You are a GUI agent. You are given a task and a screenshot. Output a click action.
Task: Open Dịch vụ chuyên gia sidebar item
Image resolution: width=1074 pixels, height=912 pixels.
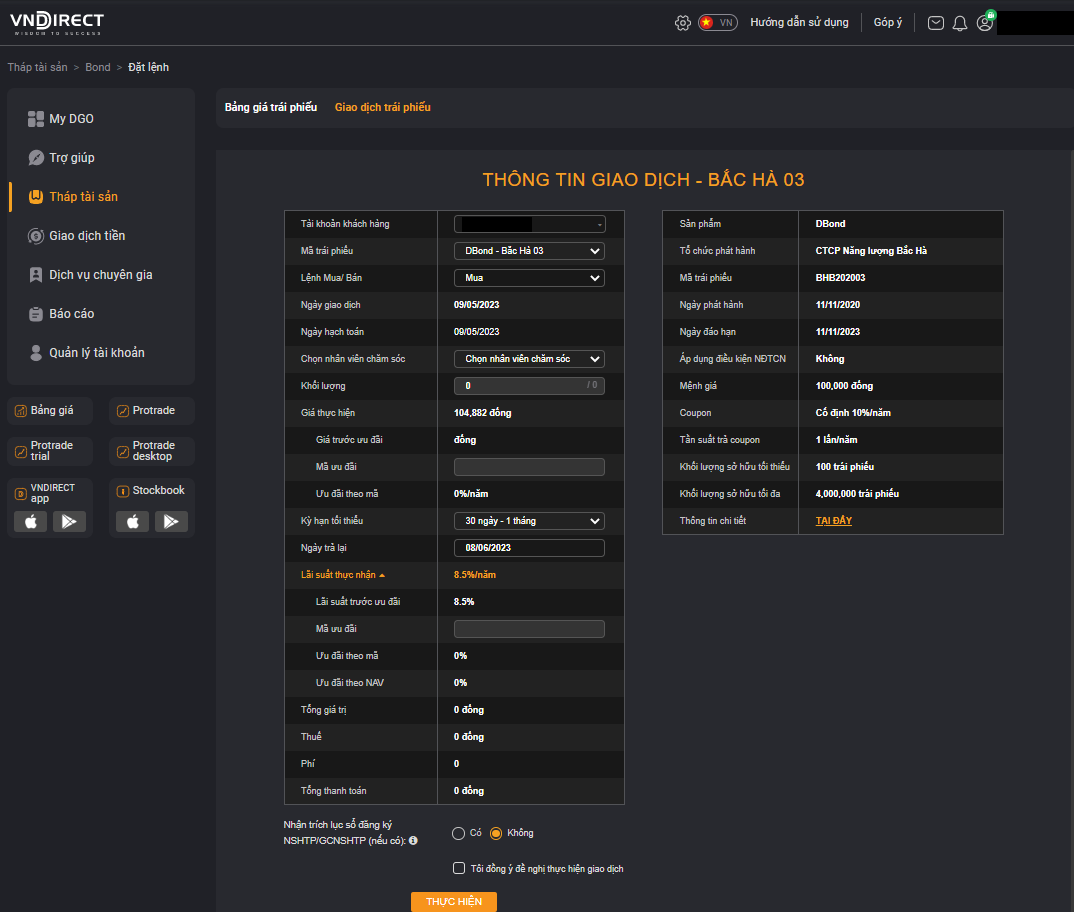click(x=101, y=275)
